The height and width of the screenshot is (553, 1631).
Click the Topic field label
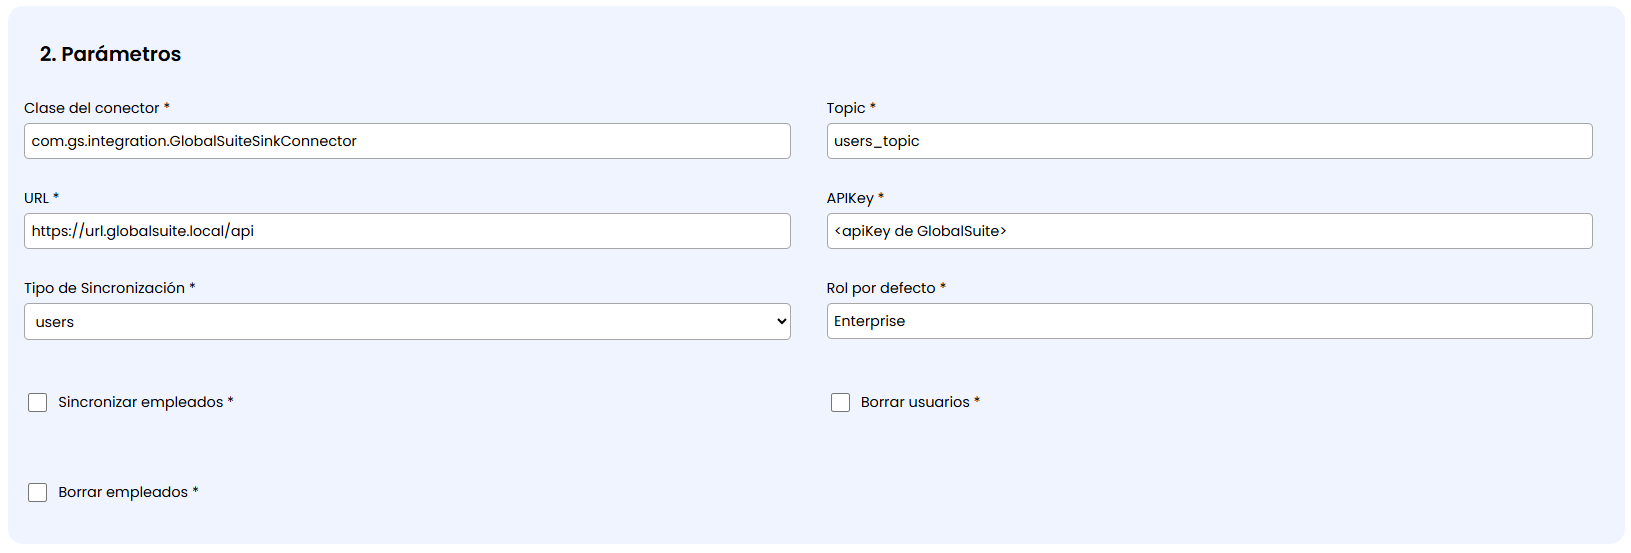tap(846, 108)
